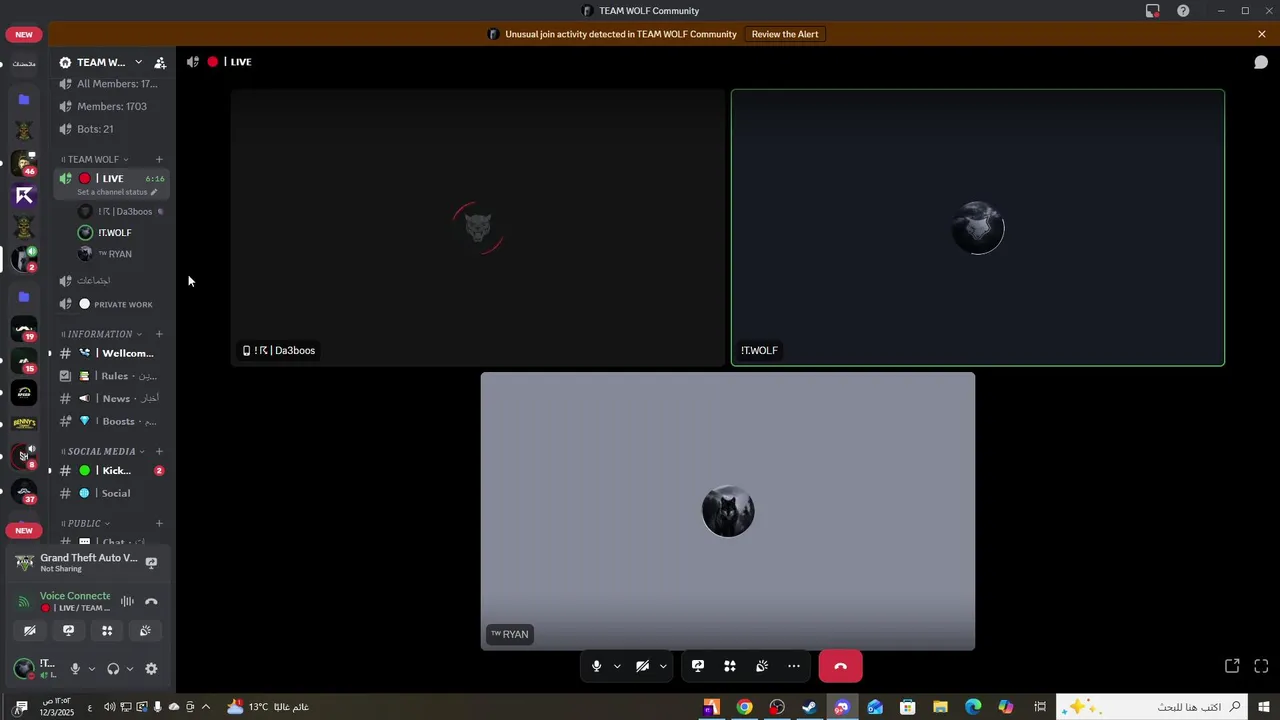Open Google Chrome from taskbar
This screenshot has width=1280, height=720.
tap(744, 707)
